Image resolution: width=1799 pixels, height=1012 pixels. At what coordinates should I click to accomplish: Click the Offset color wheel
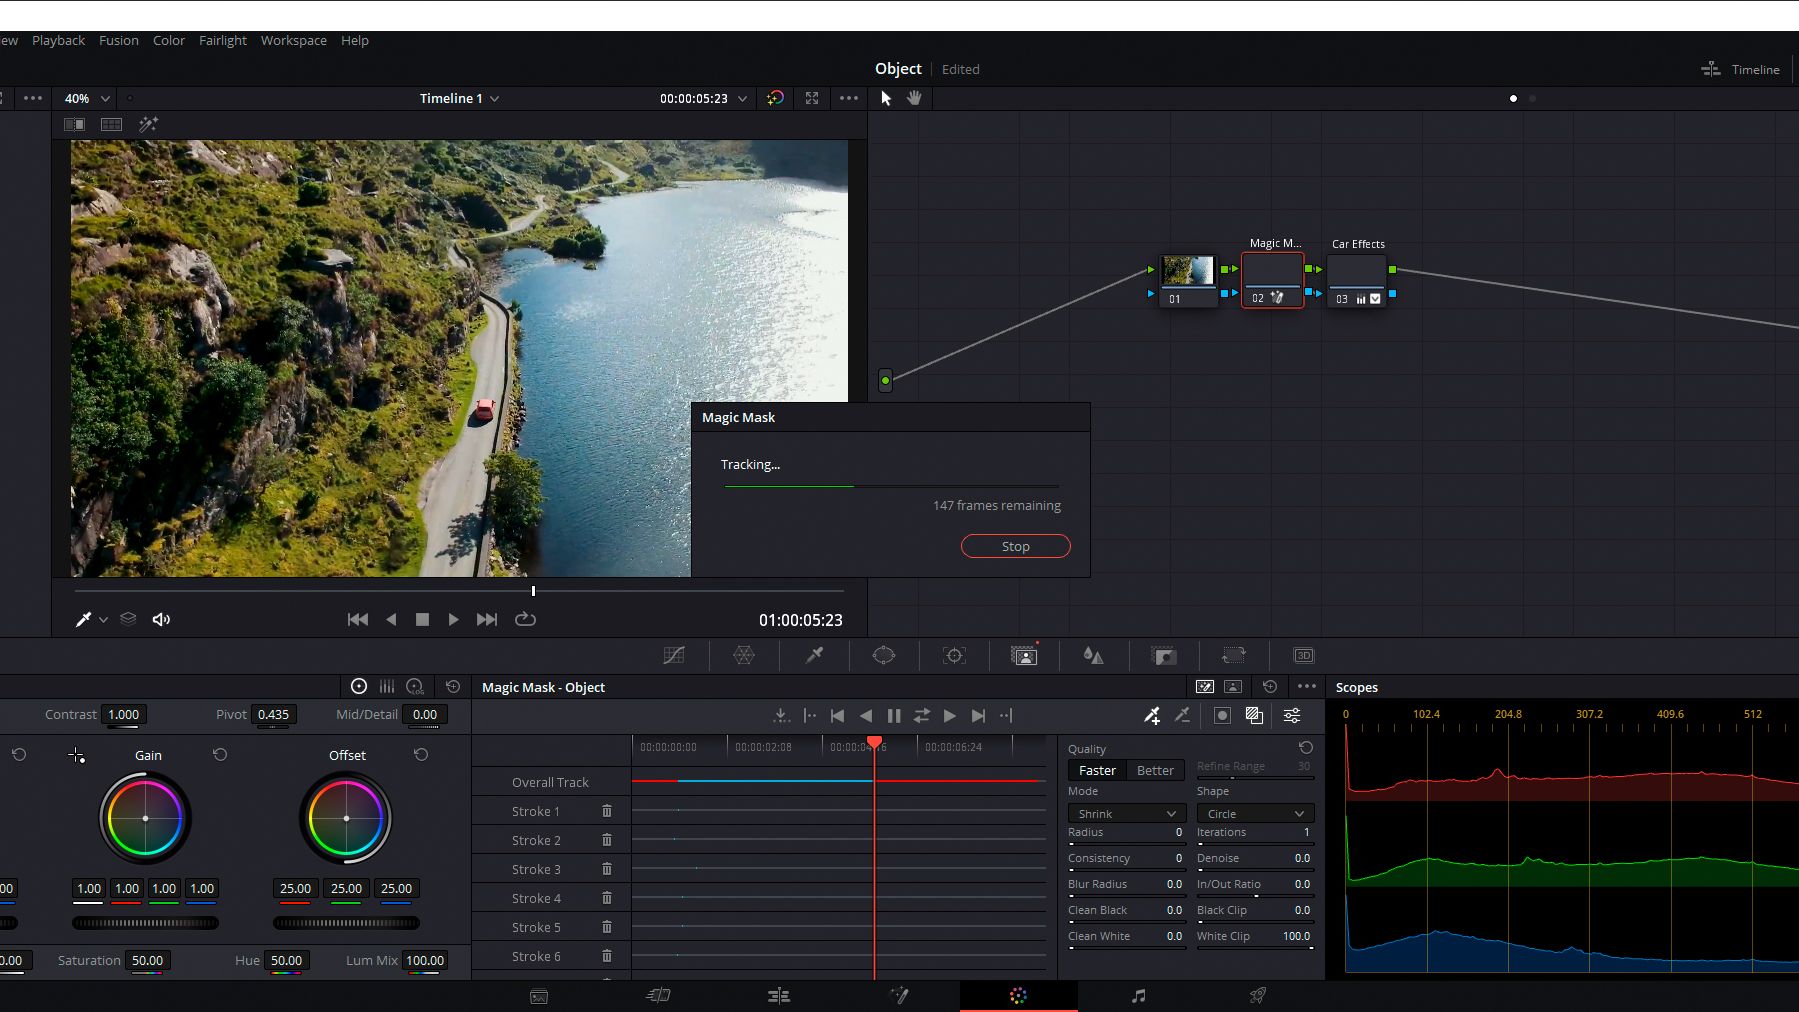click(x=346, y=818)
